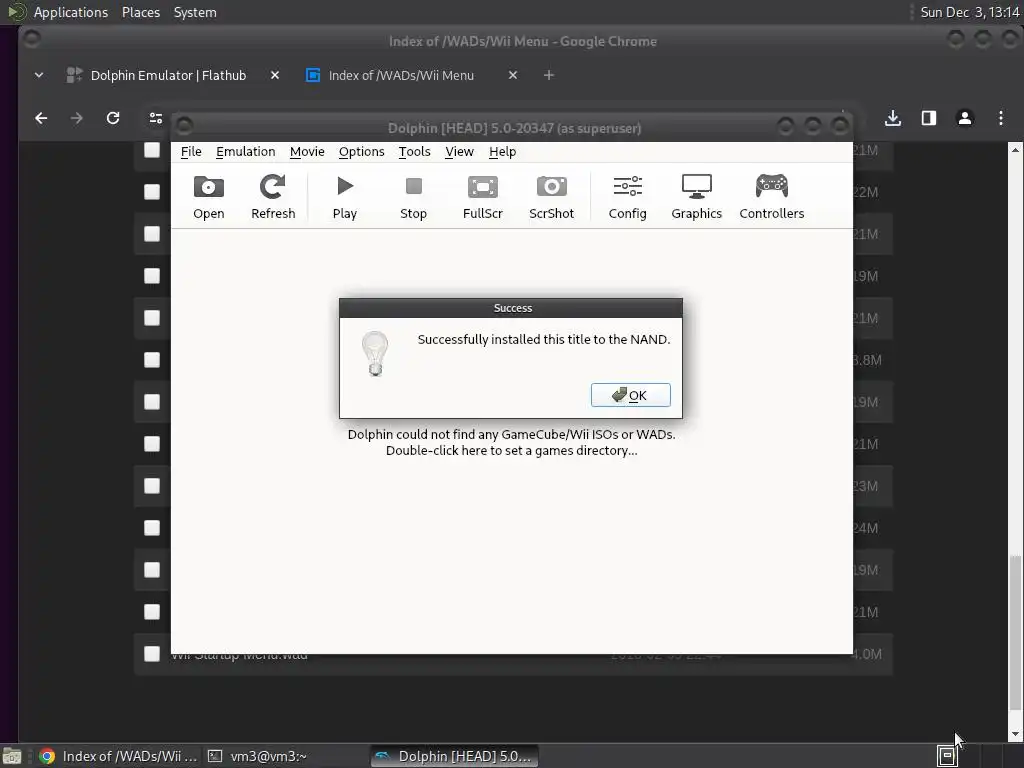
Task: Open the Graphics settings icon
Action: point(696,197)
